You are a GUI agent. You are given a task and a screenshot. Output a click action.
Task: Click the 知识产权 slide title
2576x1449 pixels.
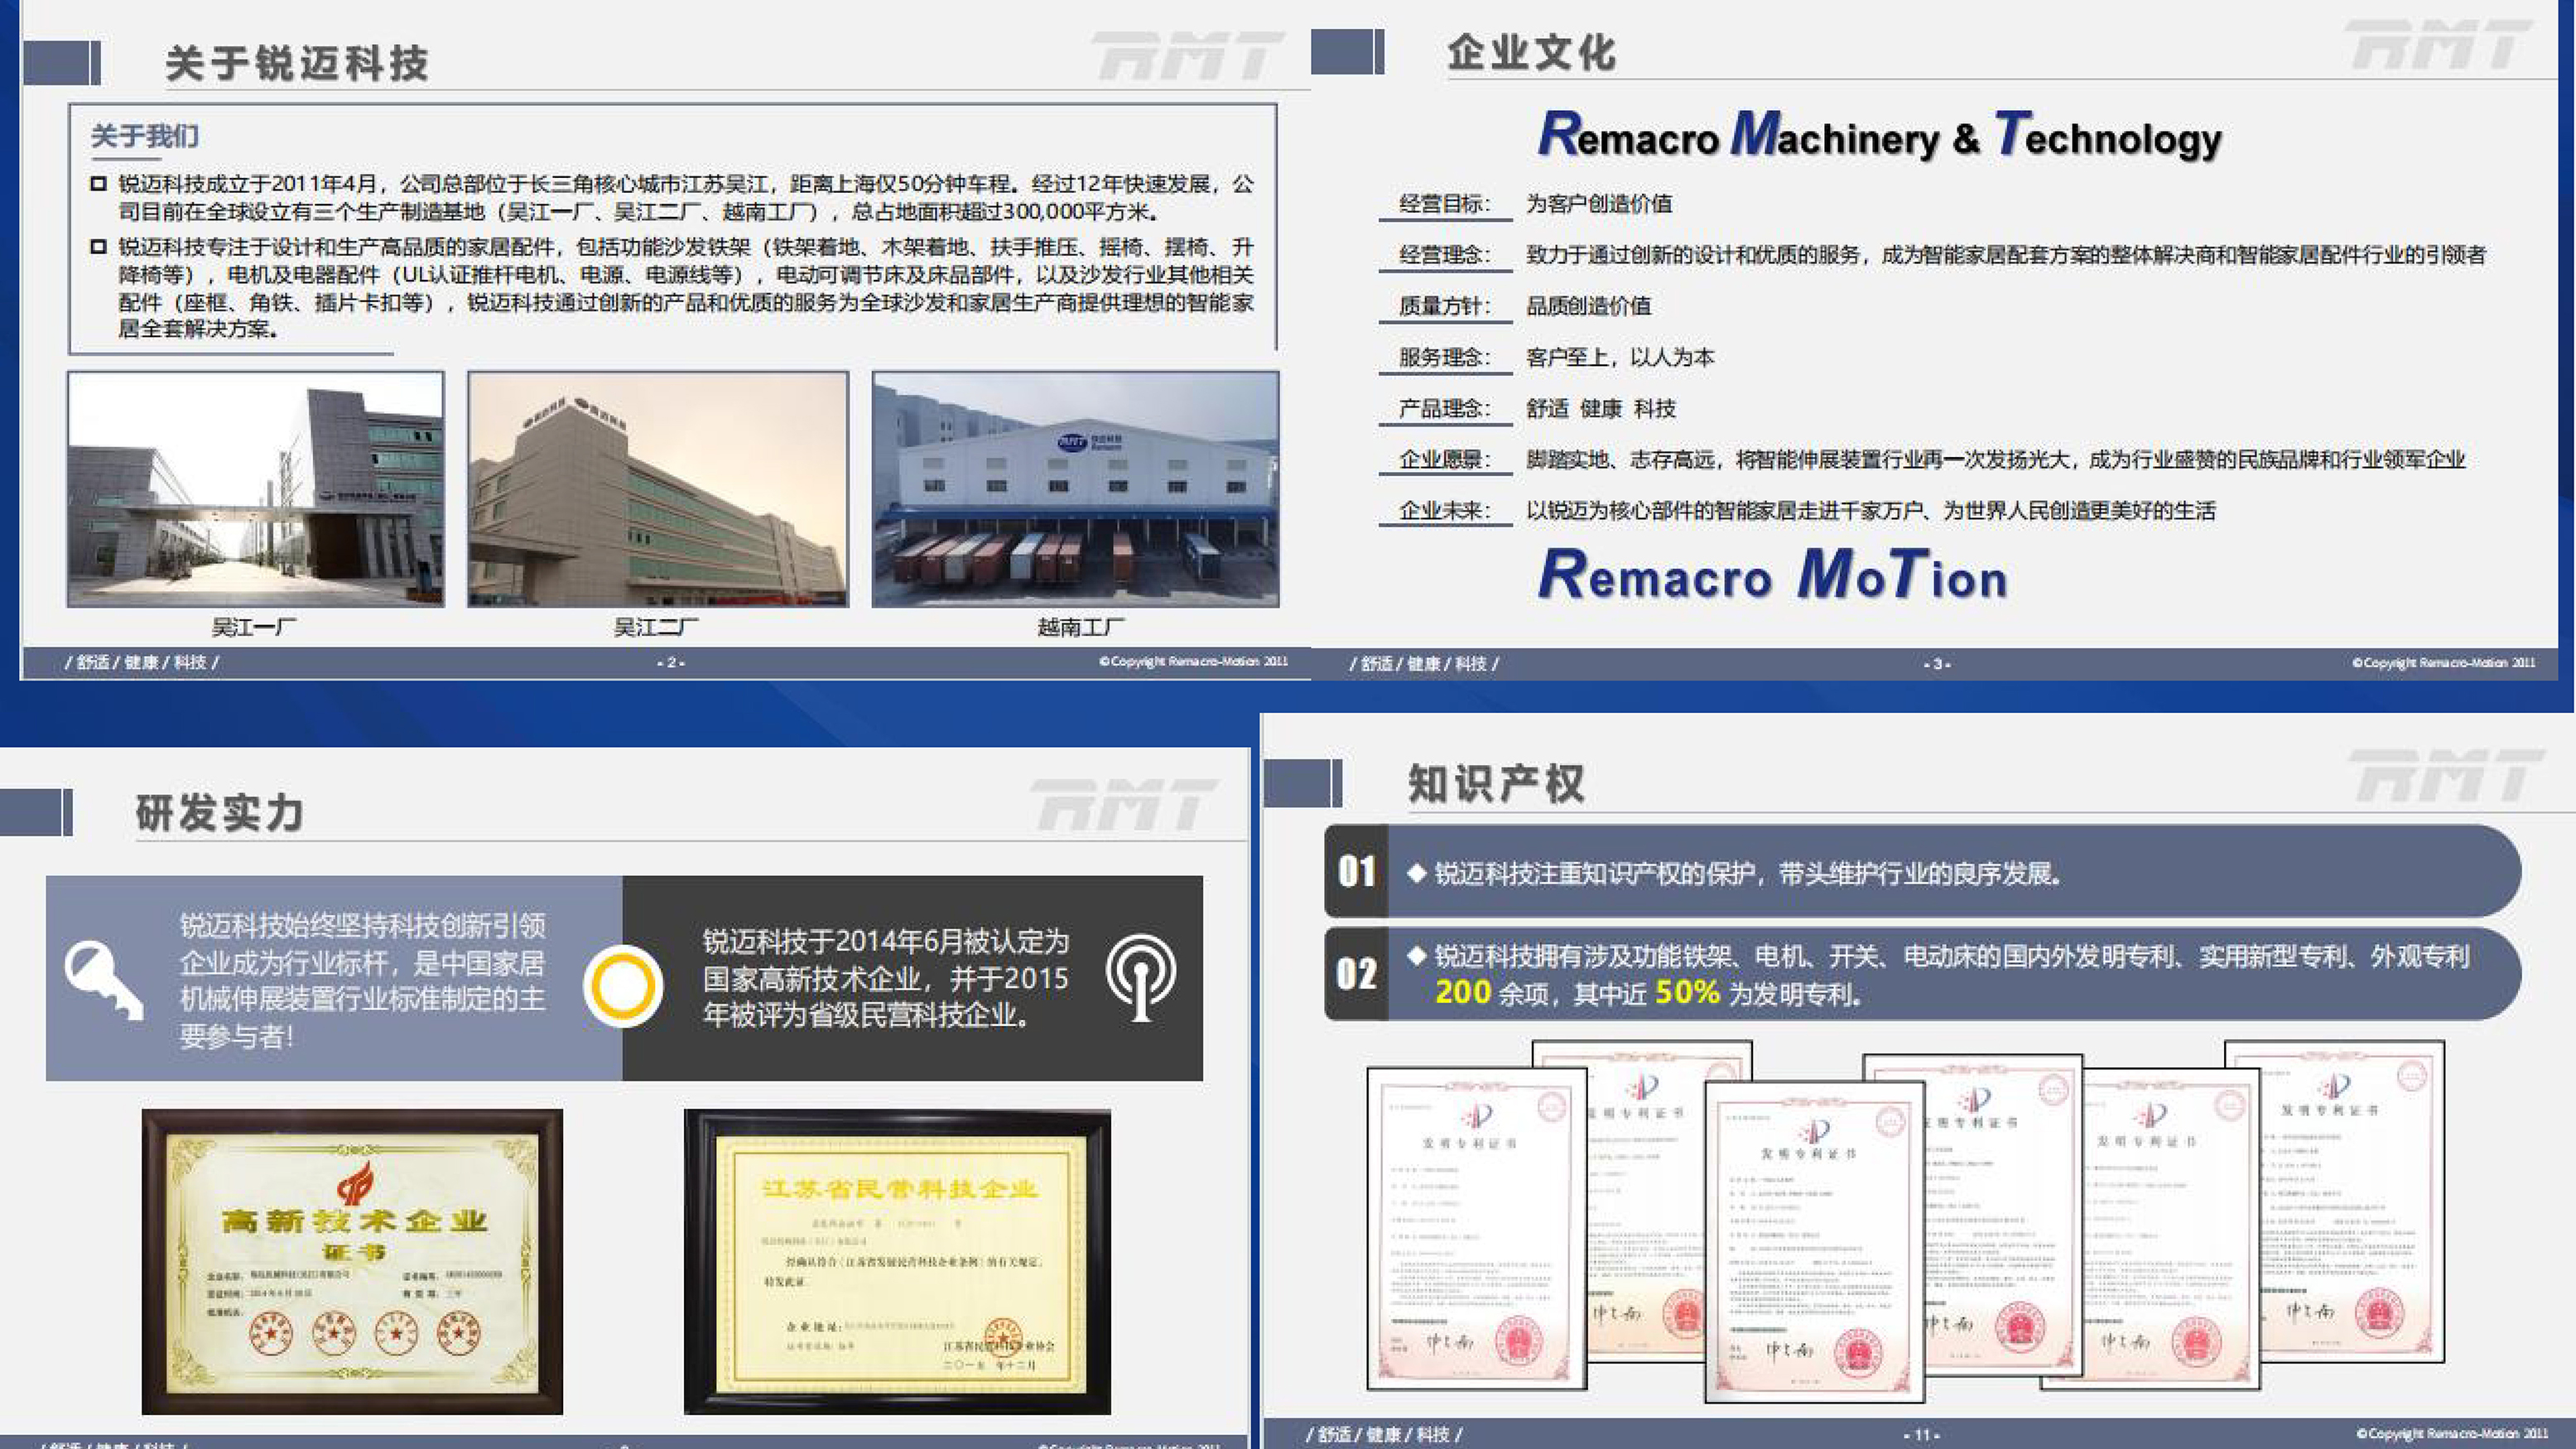coord(1496,784)
